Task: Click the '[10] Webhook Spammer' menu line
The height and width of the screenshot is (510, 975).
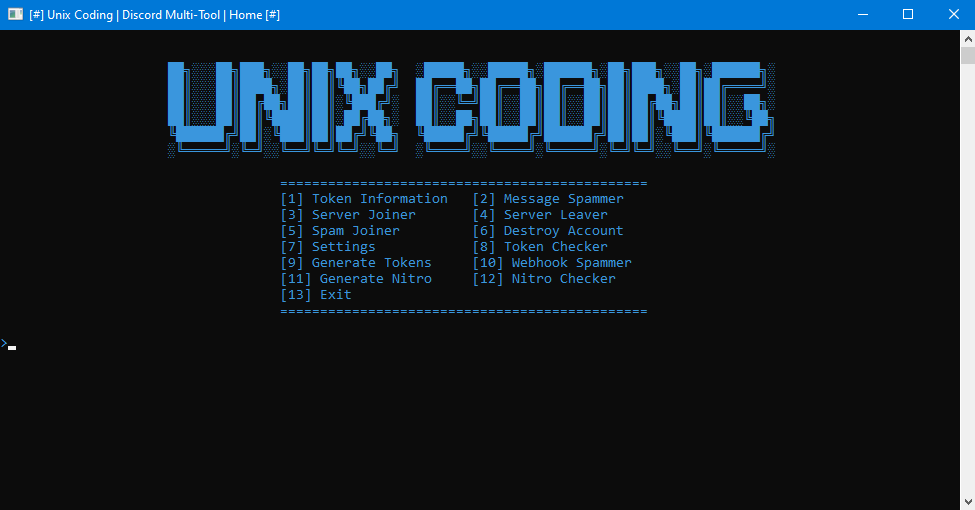Action: [x=552, y=263]
